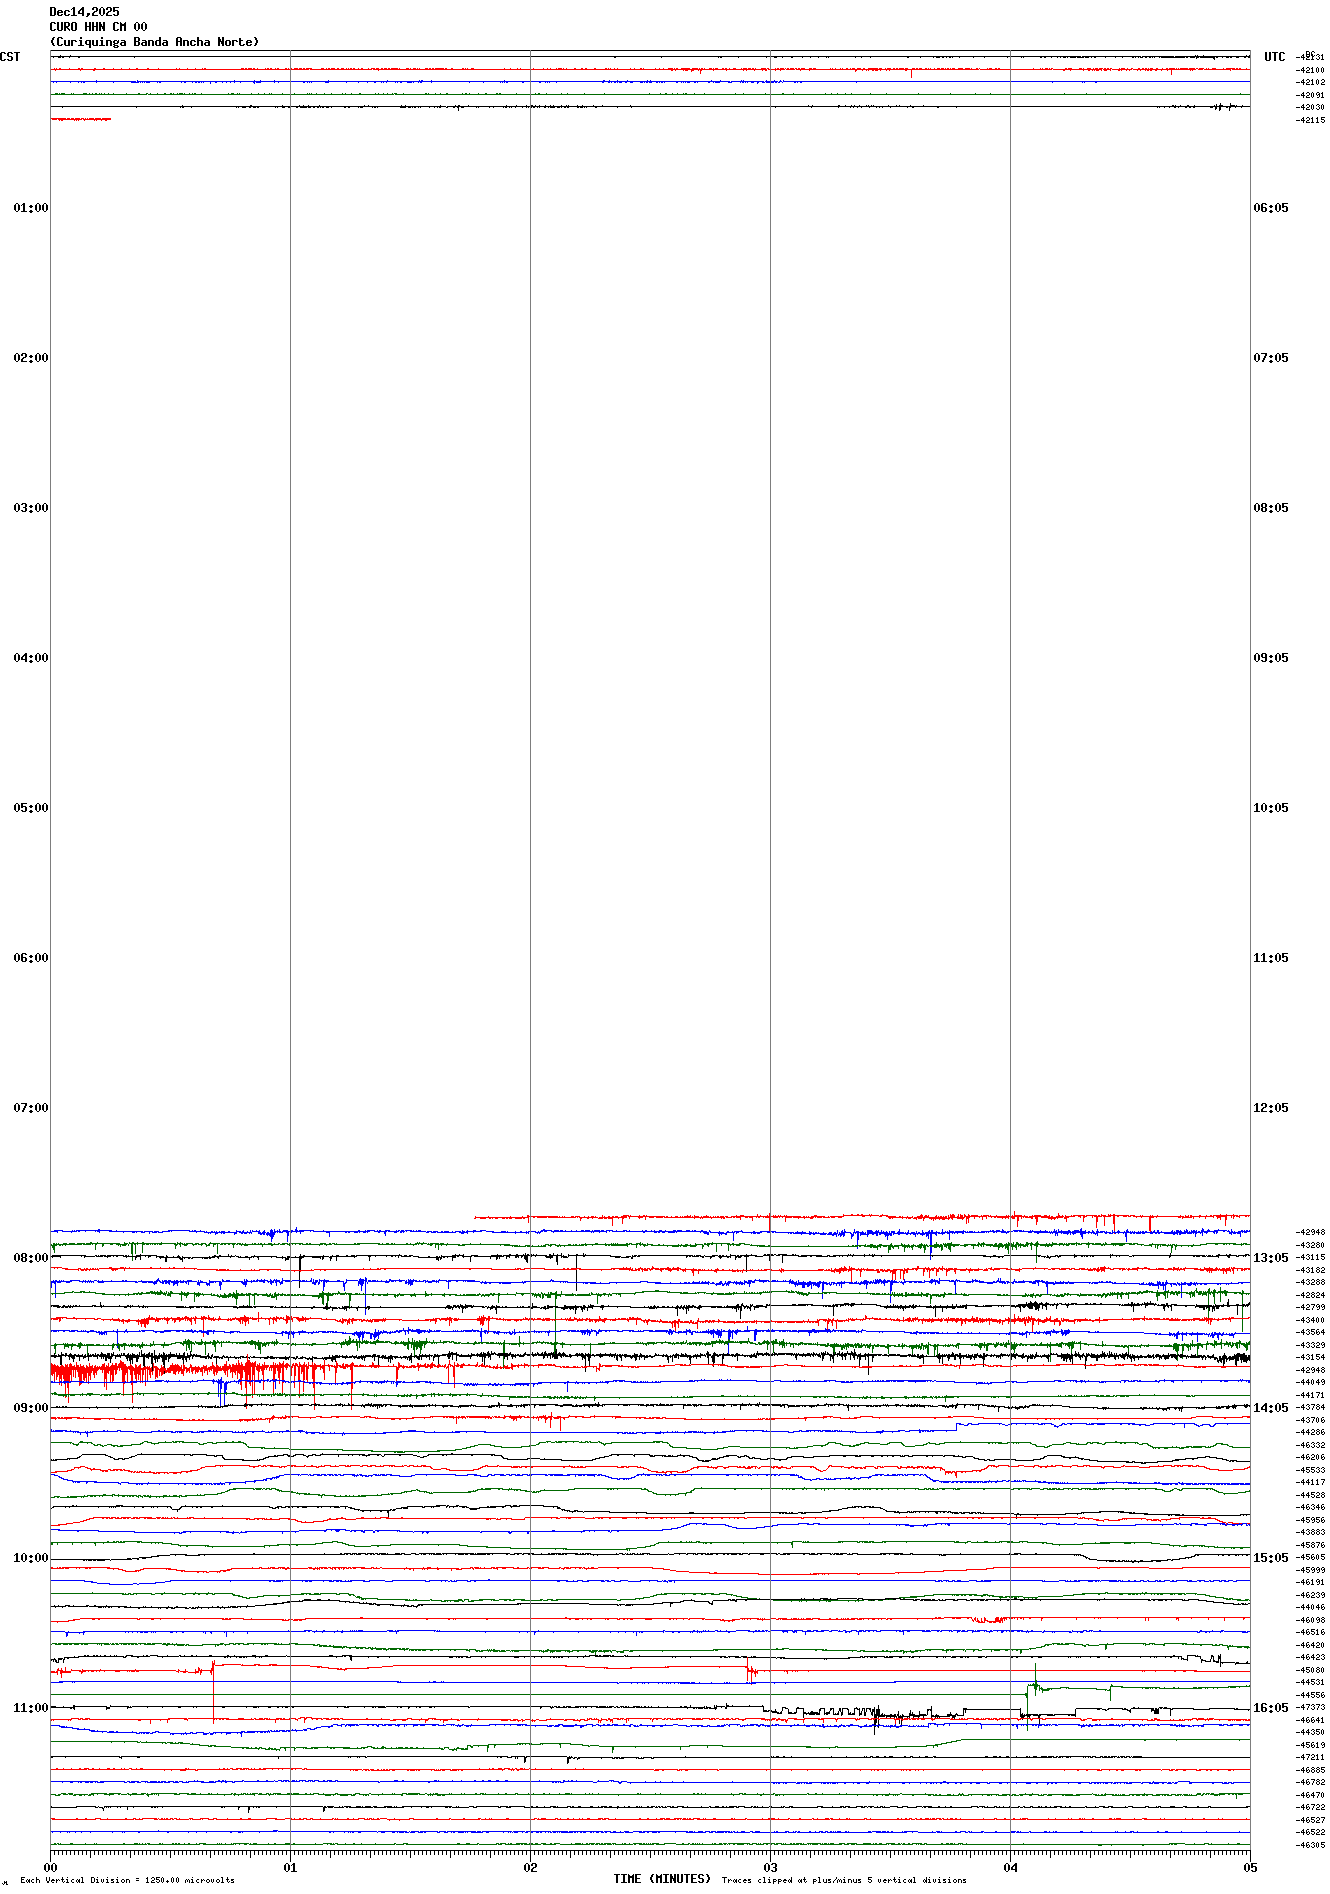This screenshot has height=1894, width=1330.
Task: Click the 00 minute tick on bottom axis
Action: click(51, 1867)
